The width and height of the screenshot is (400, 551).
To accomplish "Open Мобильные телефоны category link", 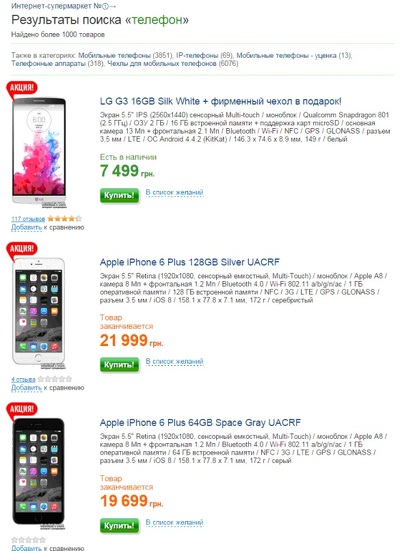I will pos(115,56).
